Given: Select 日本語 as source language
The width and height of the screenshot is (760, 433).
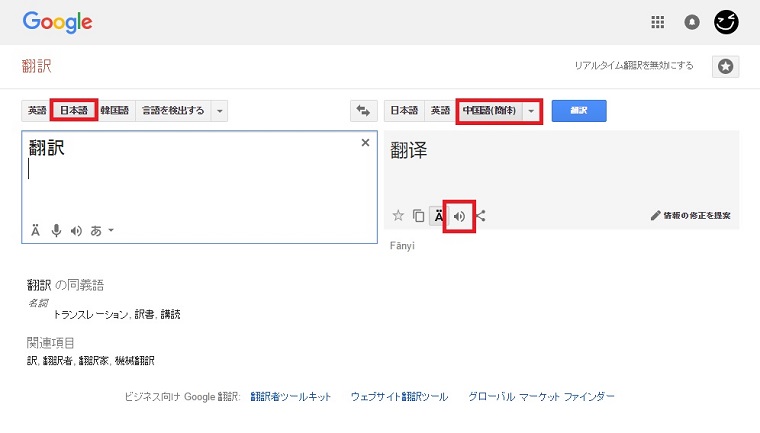Looking at the screenshot, I should [x=74, y=111].
